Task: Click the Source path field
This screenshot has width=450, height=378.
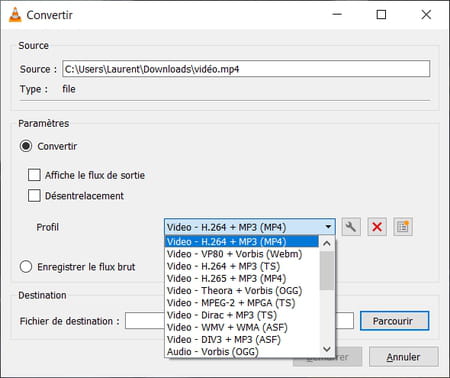Action: (x=246, y=69)
